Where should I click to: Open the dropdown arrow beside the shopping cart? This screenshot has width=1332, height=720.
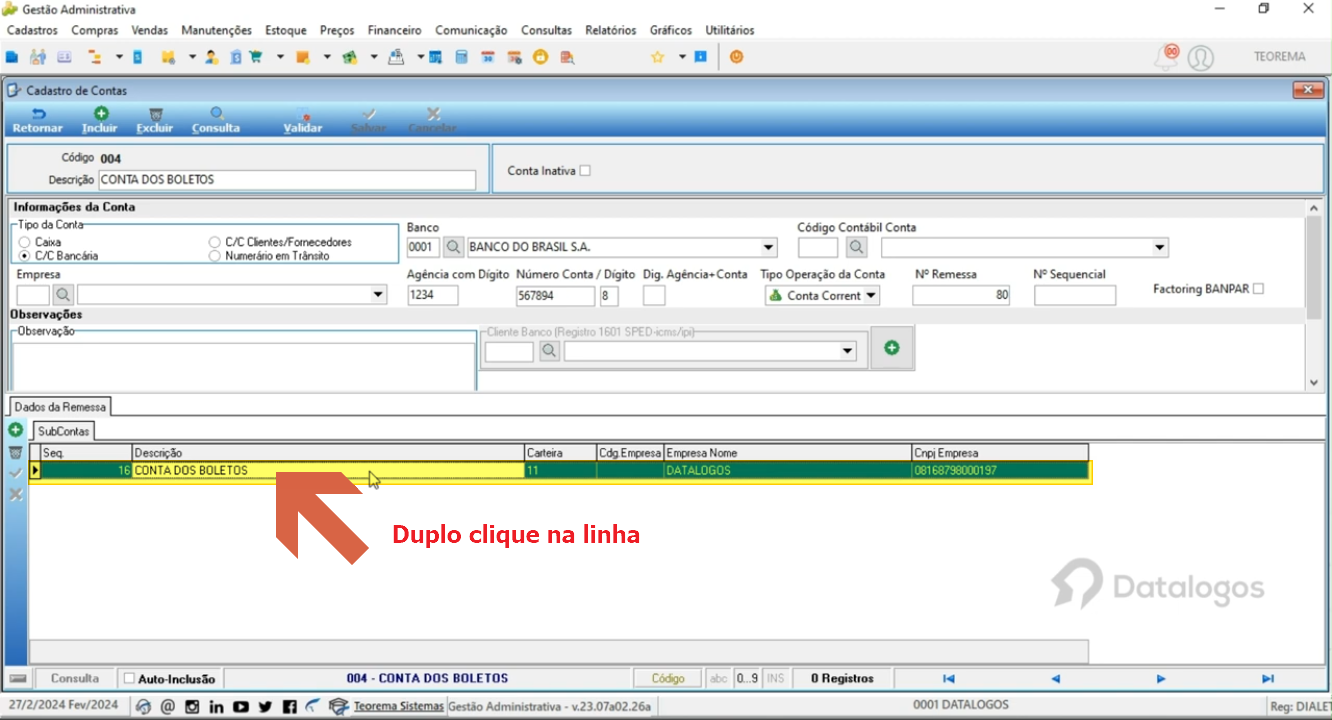pos(280,57)
